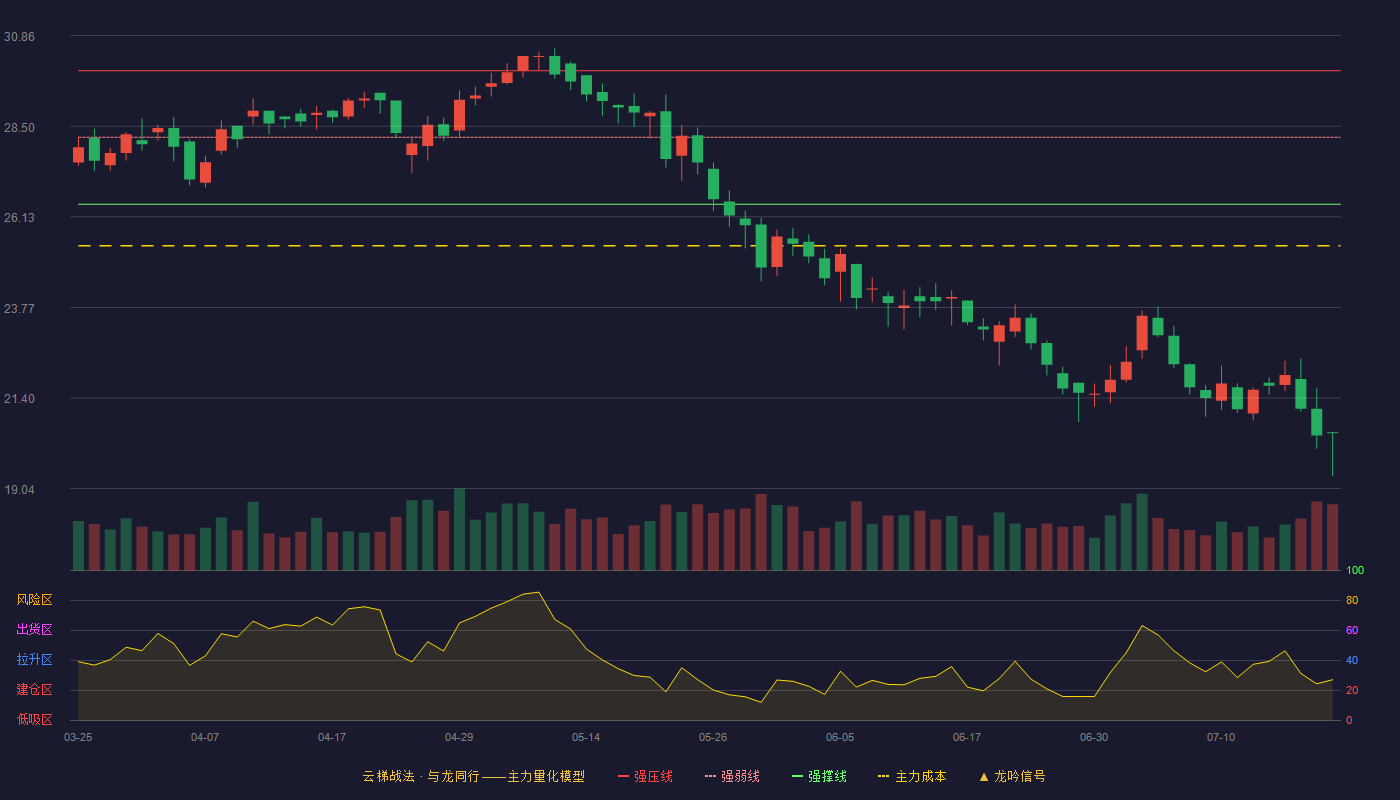This screenshot has height=800, width=1400.
Task: Click the red 强压线 dash icon
Action: point(623,776)
